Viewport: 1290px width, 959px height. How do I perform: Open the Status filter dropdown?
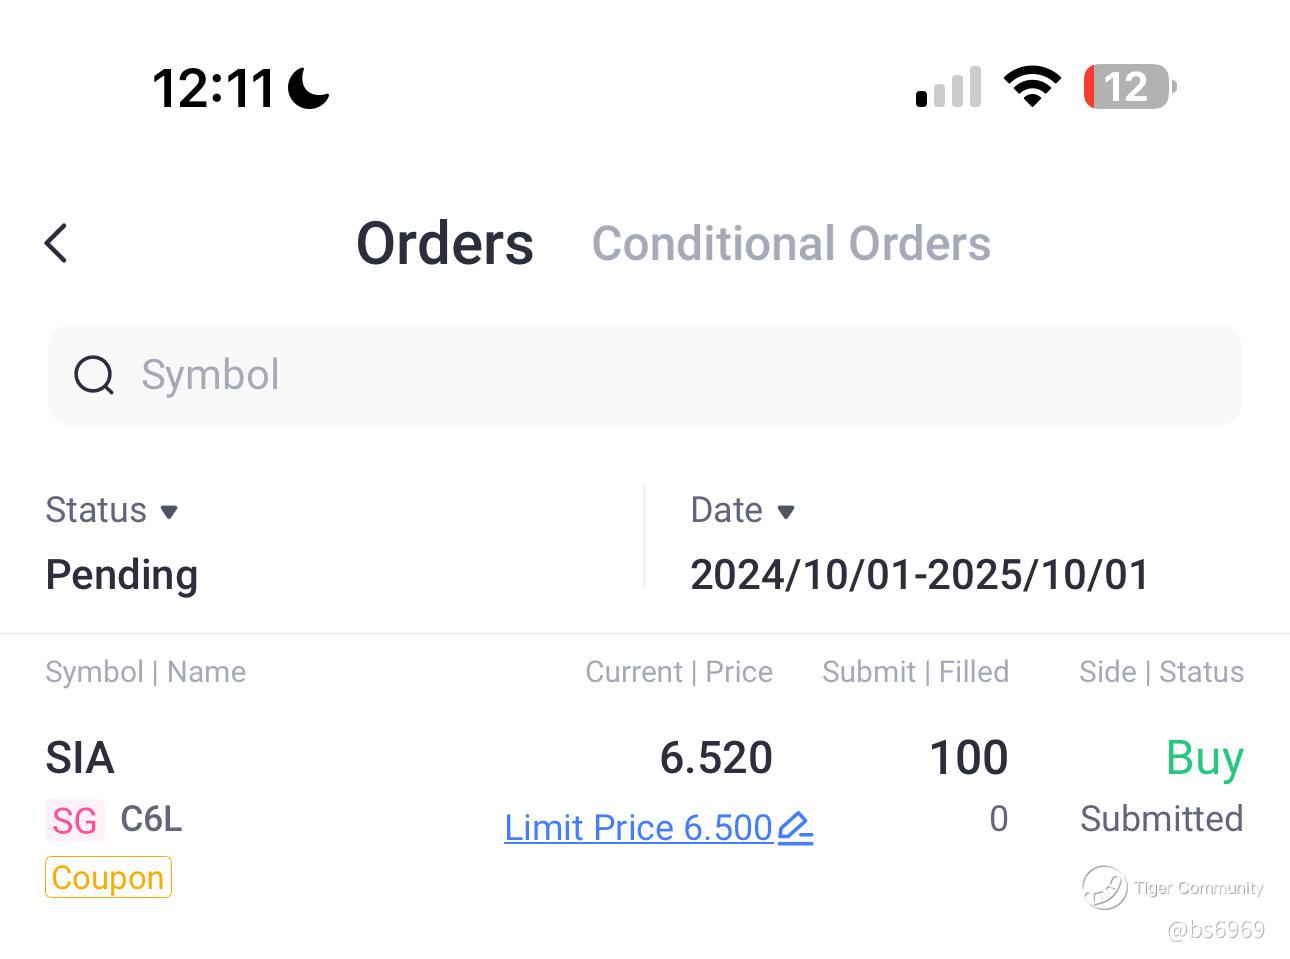click(x=112, y=510)
